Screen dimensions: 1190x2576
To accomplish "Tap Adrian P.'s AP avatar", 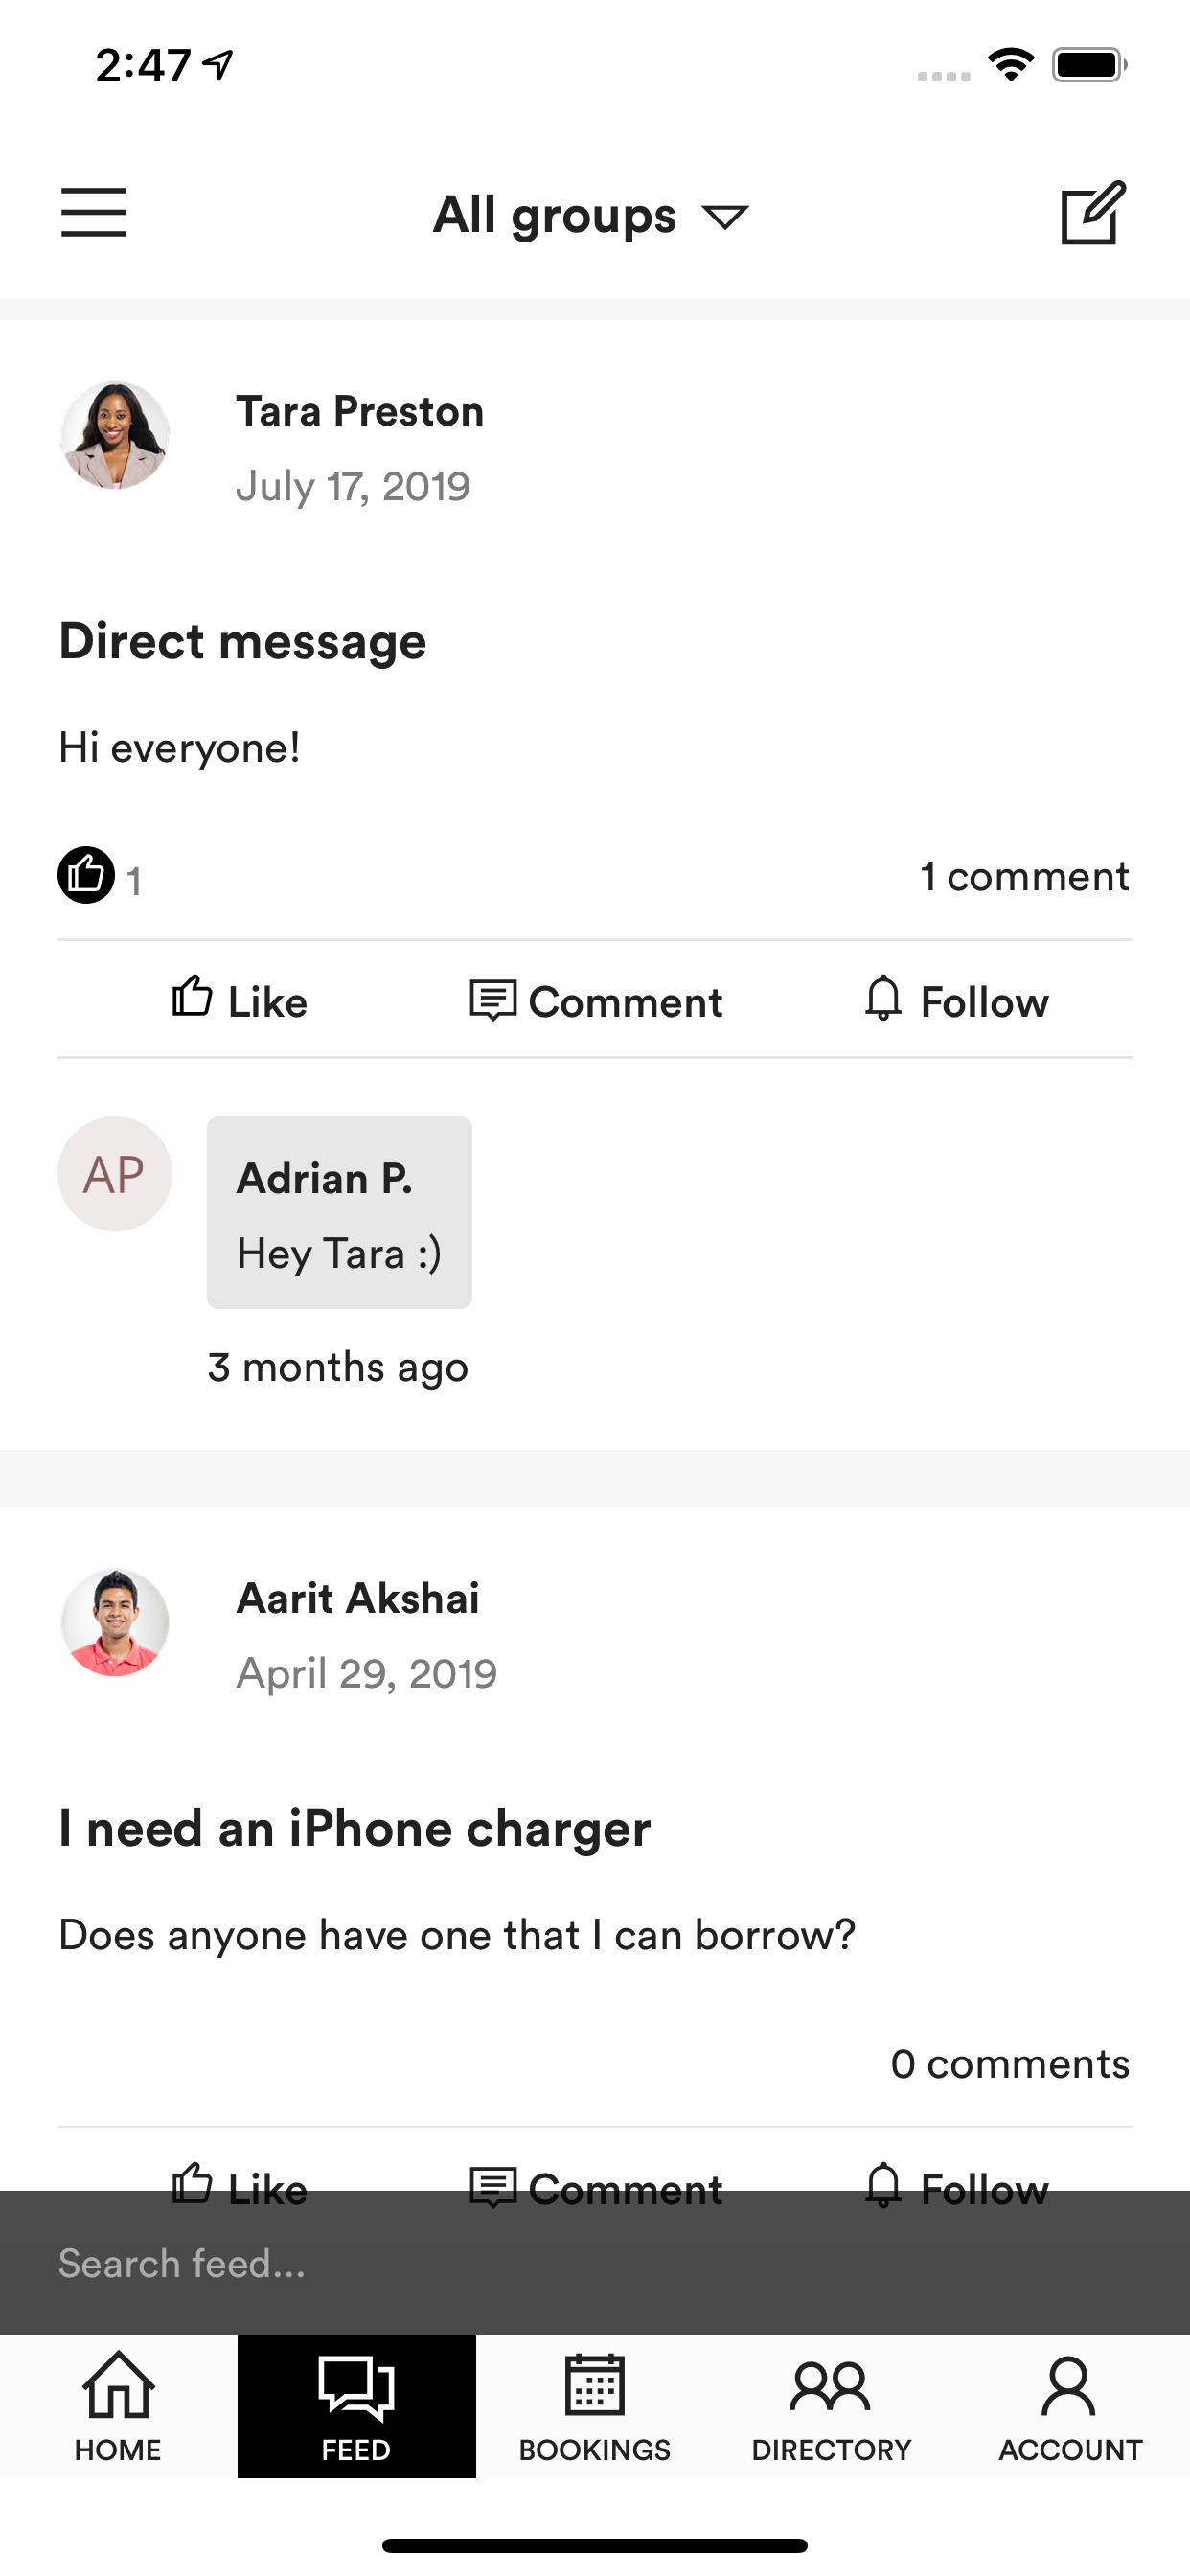I will [x=115, y=1173].
